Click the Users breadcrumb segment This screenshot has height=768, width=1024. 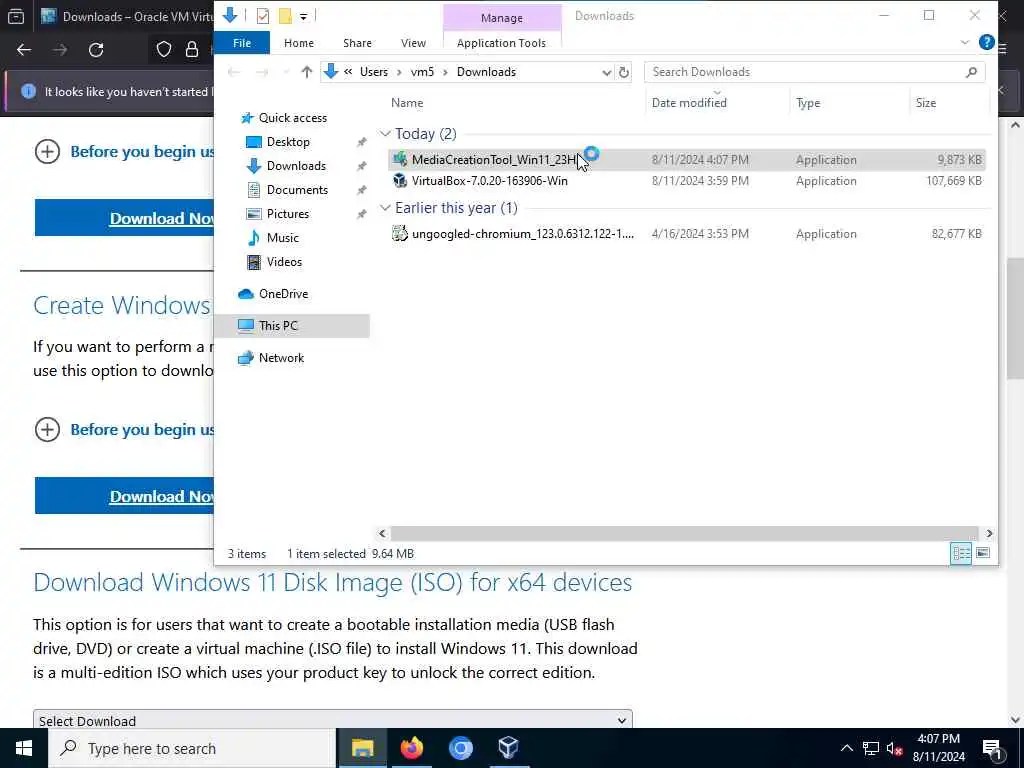(x=374, y=72)
